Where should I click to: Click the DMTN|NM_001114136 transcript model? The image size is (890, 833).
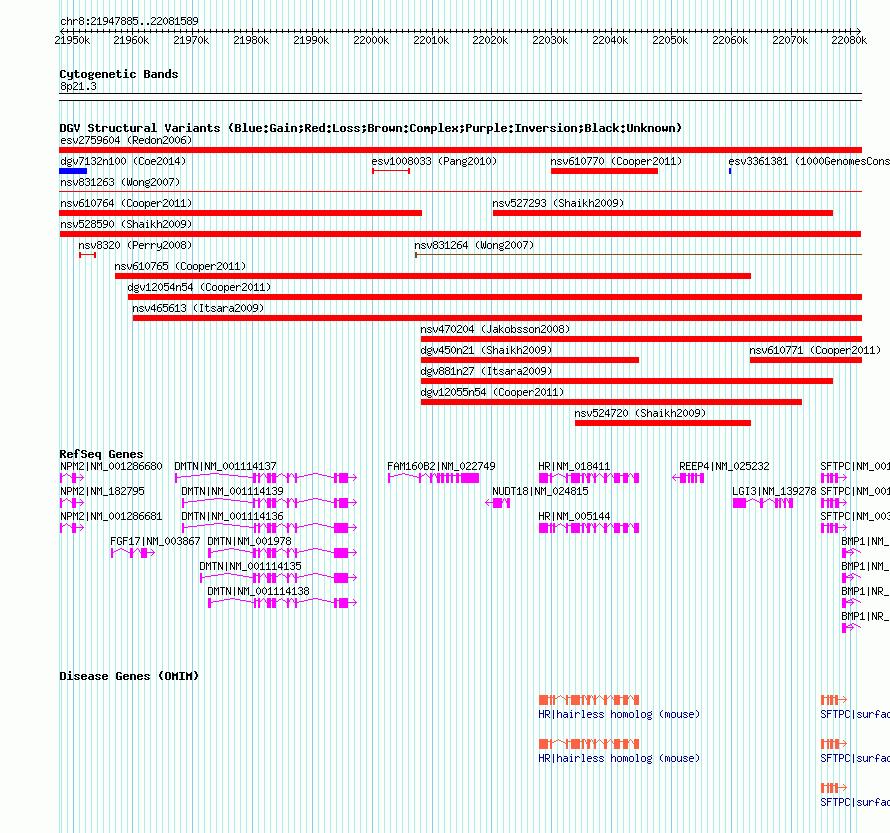click(x=270, y=528)
